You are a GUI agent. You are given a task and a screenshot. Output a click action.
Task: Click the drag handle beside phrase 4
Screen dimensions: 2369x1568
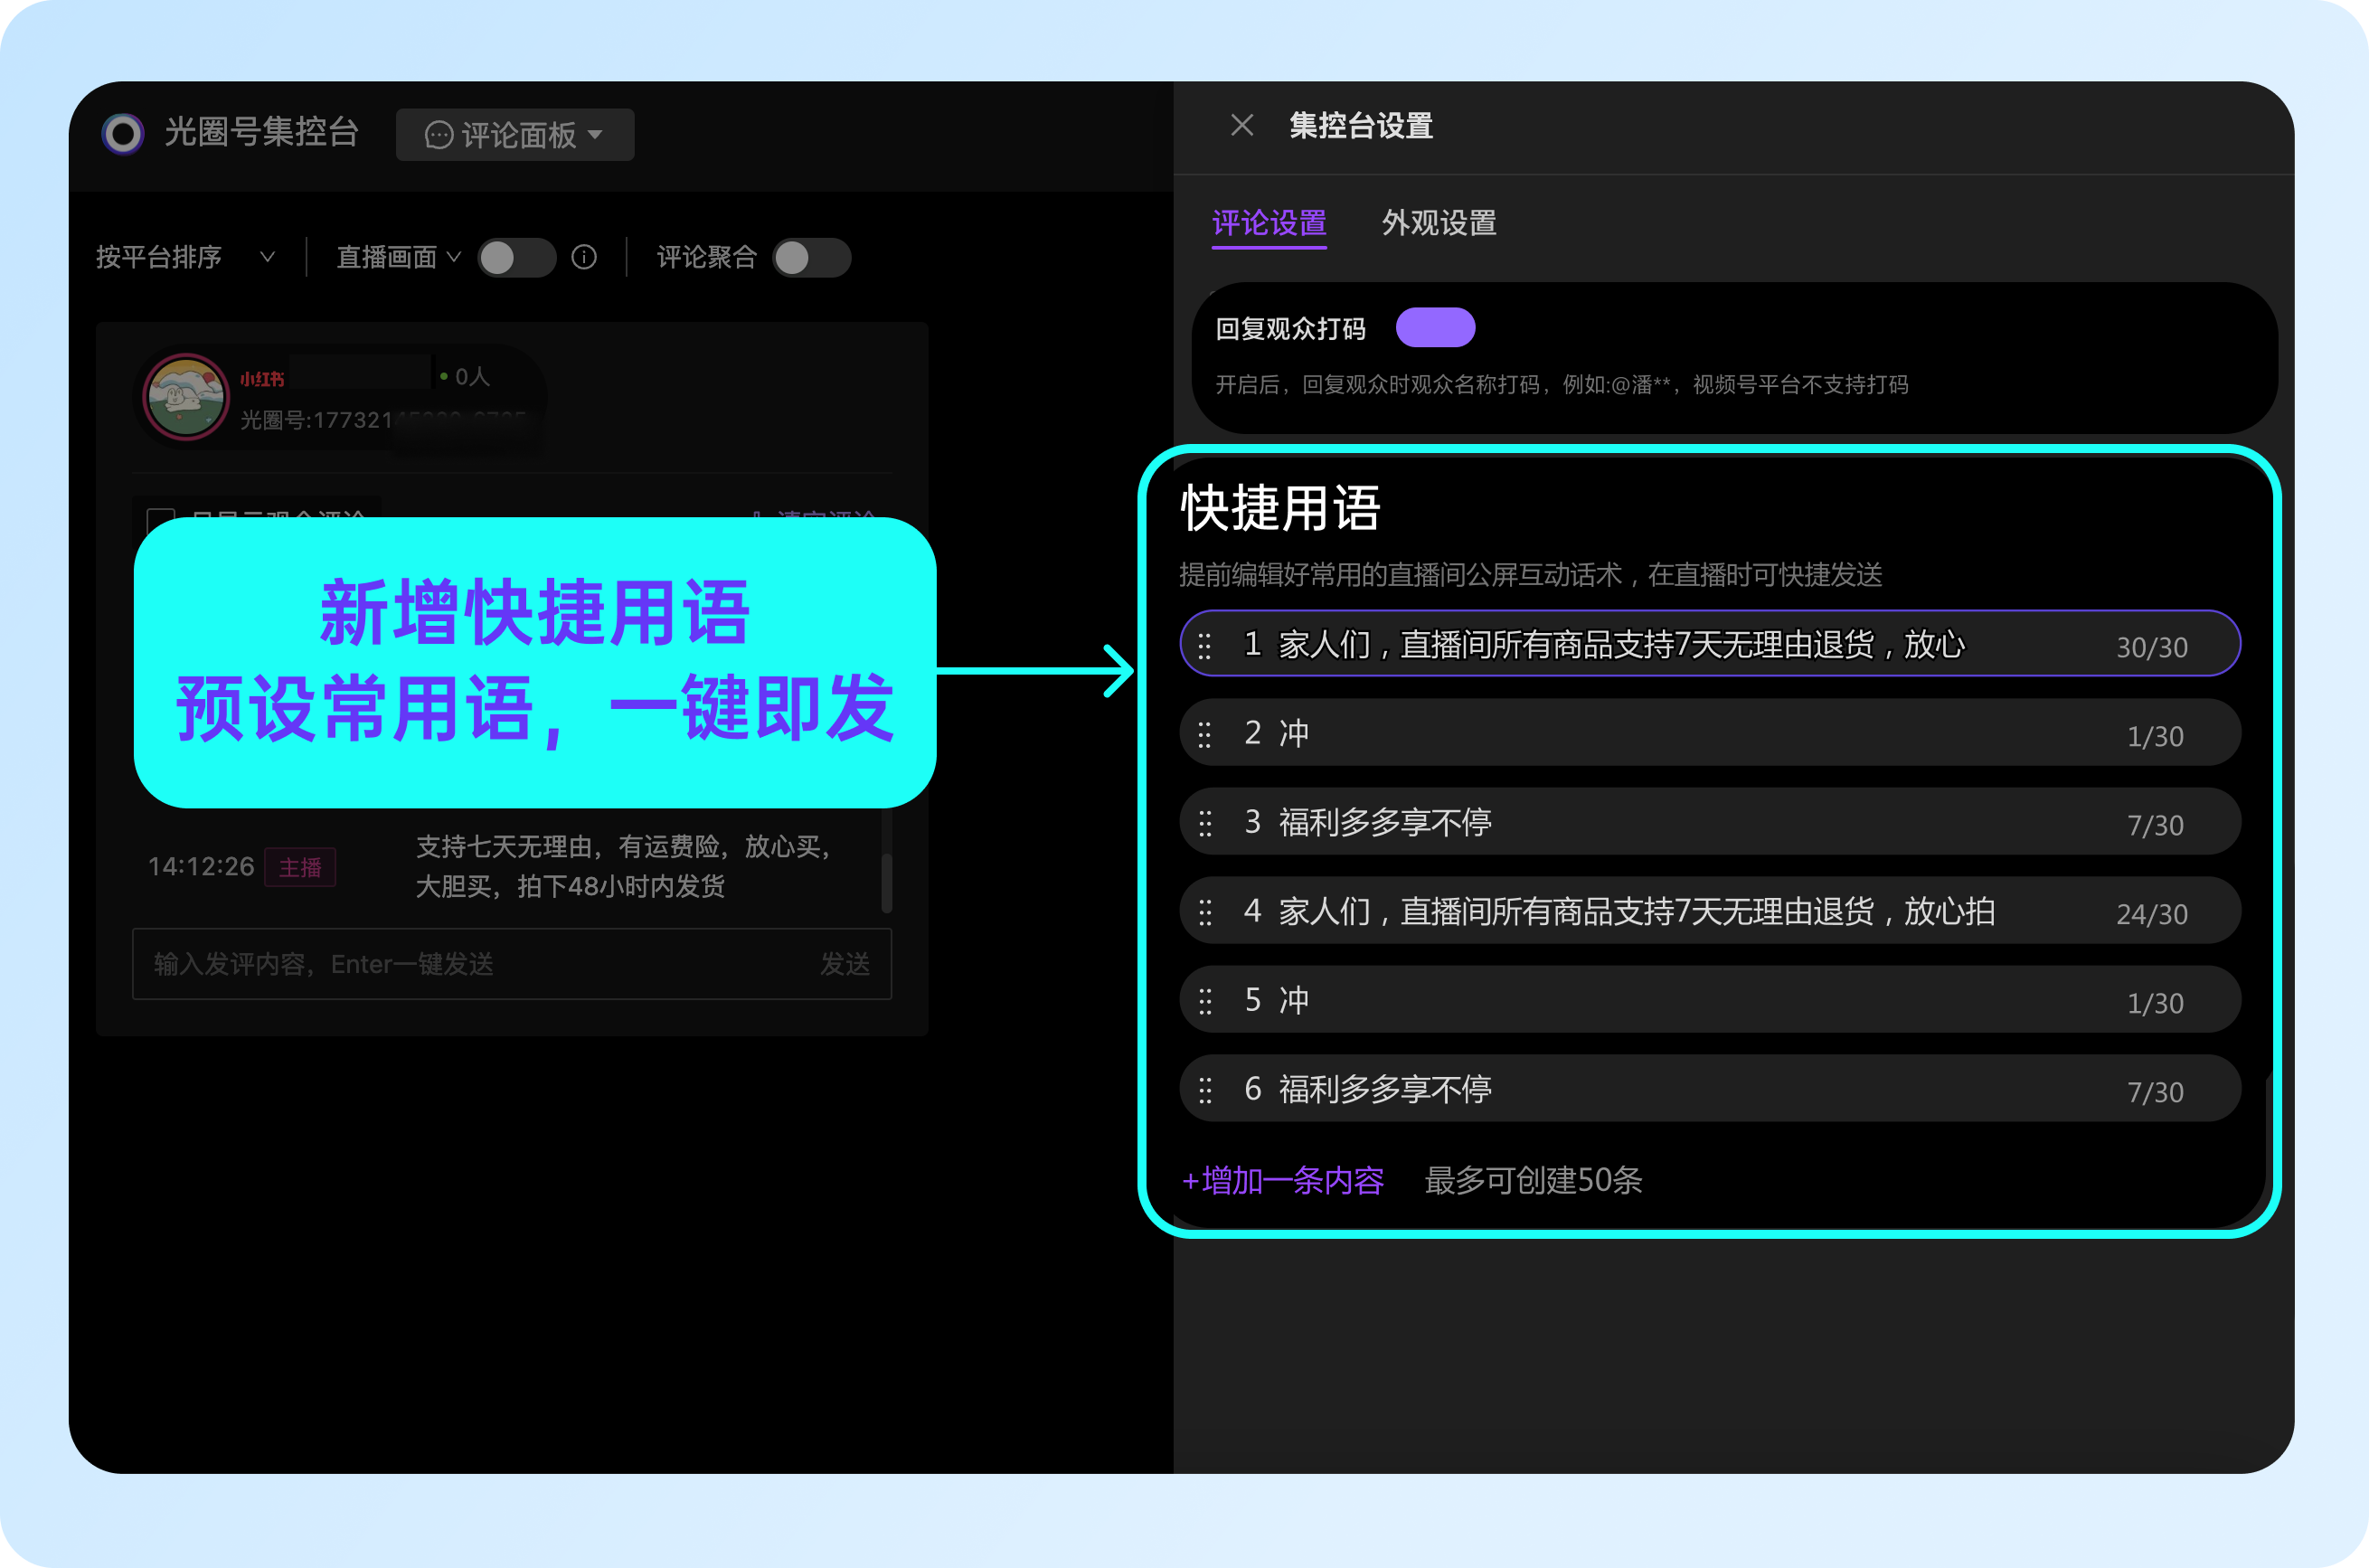1205,911
